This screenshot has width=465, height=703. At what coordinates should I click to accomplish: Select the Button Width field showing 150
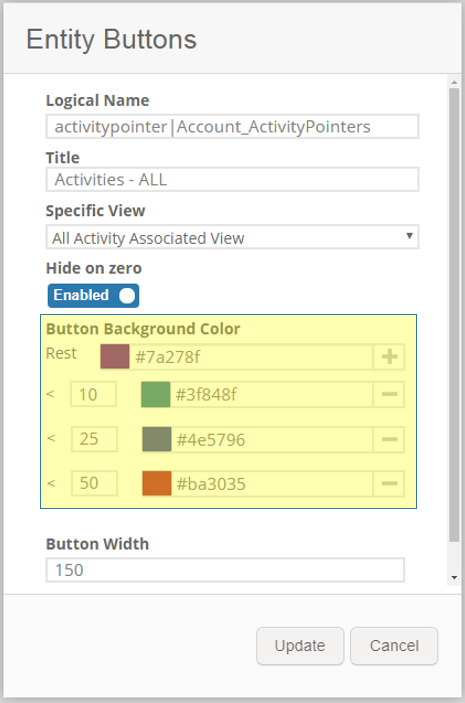tap(225, 570)
